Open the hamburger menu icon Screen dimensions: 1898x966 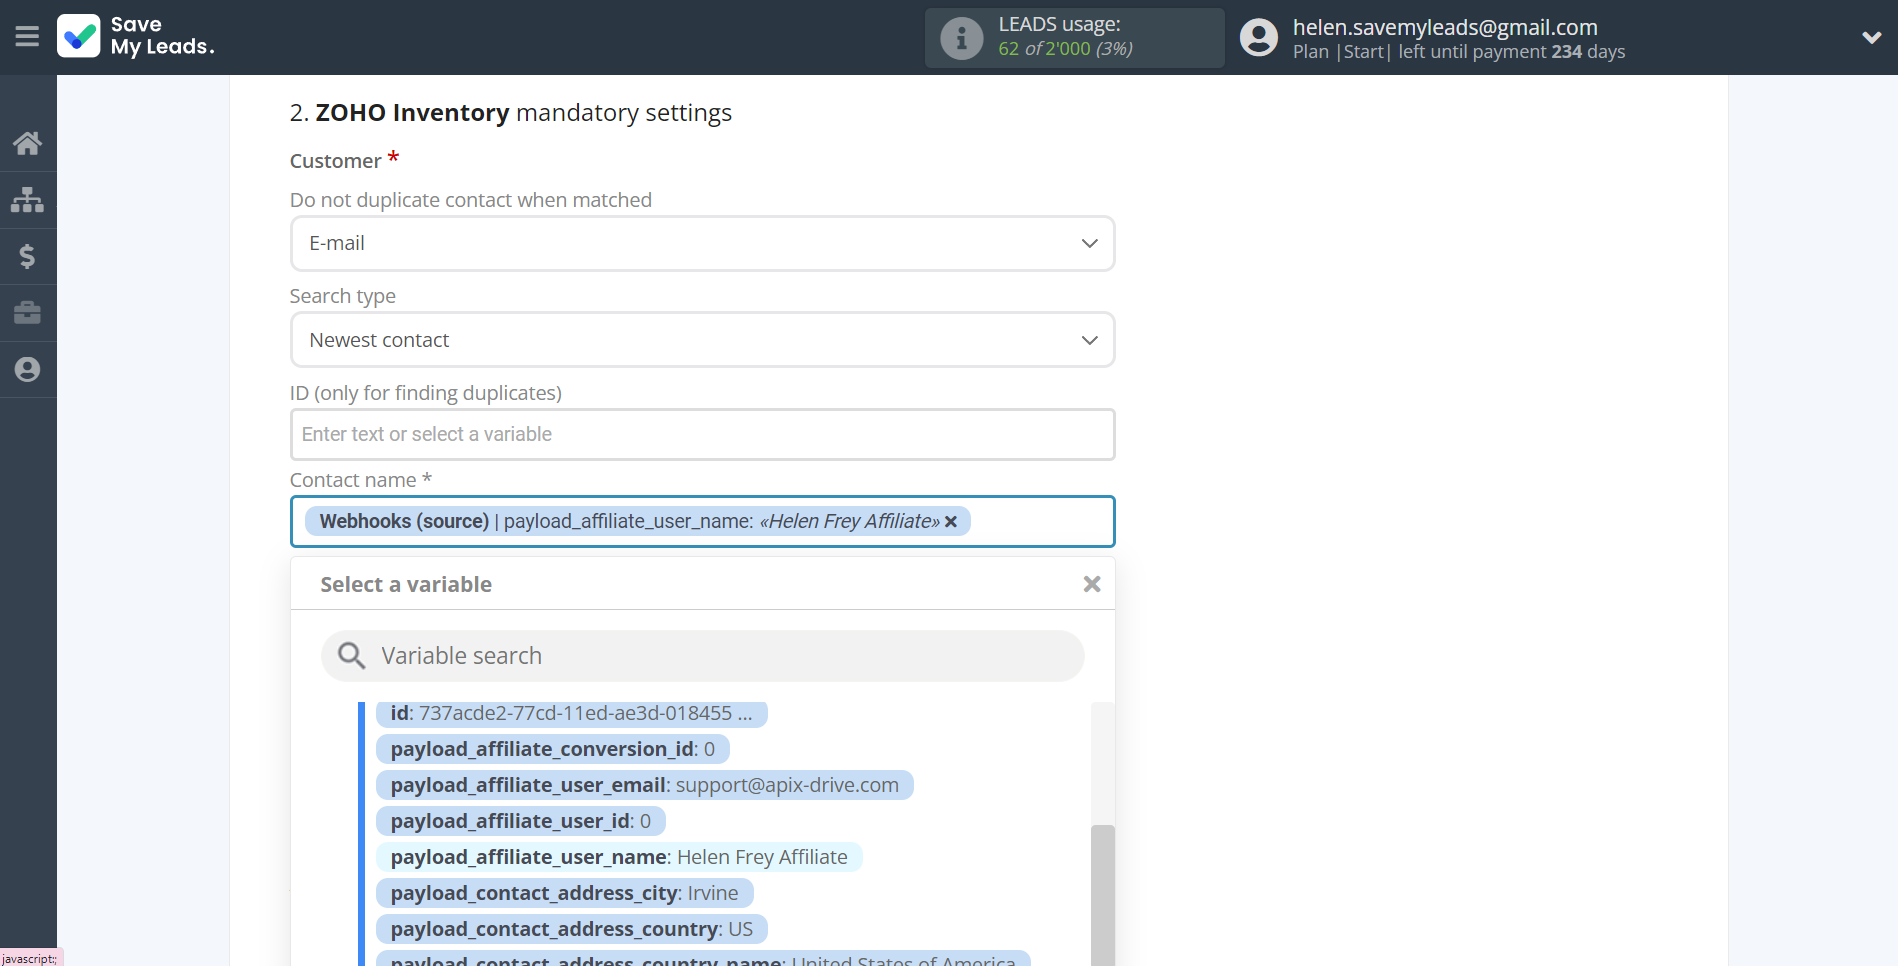point(27,37)
